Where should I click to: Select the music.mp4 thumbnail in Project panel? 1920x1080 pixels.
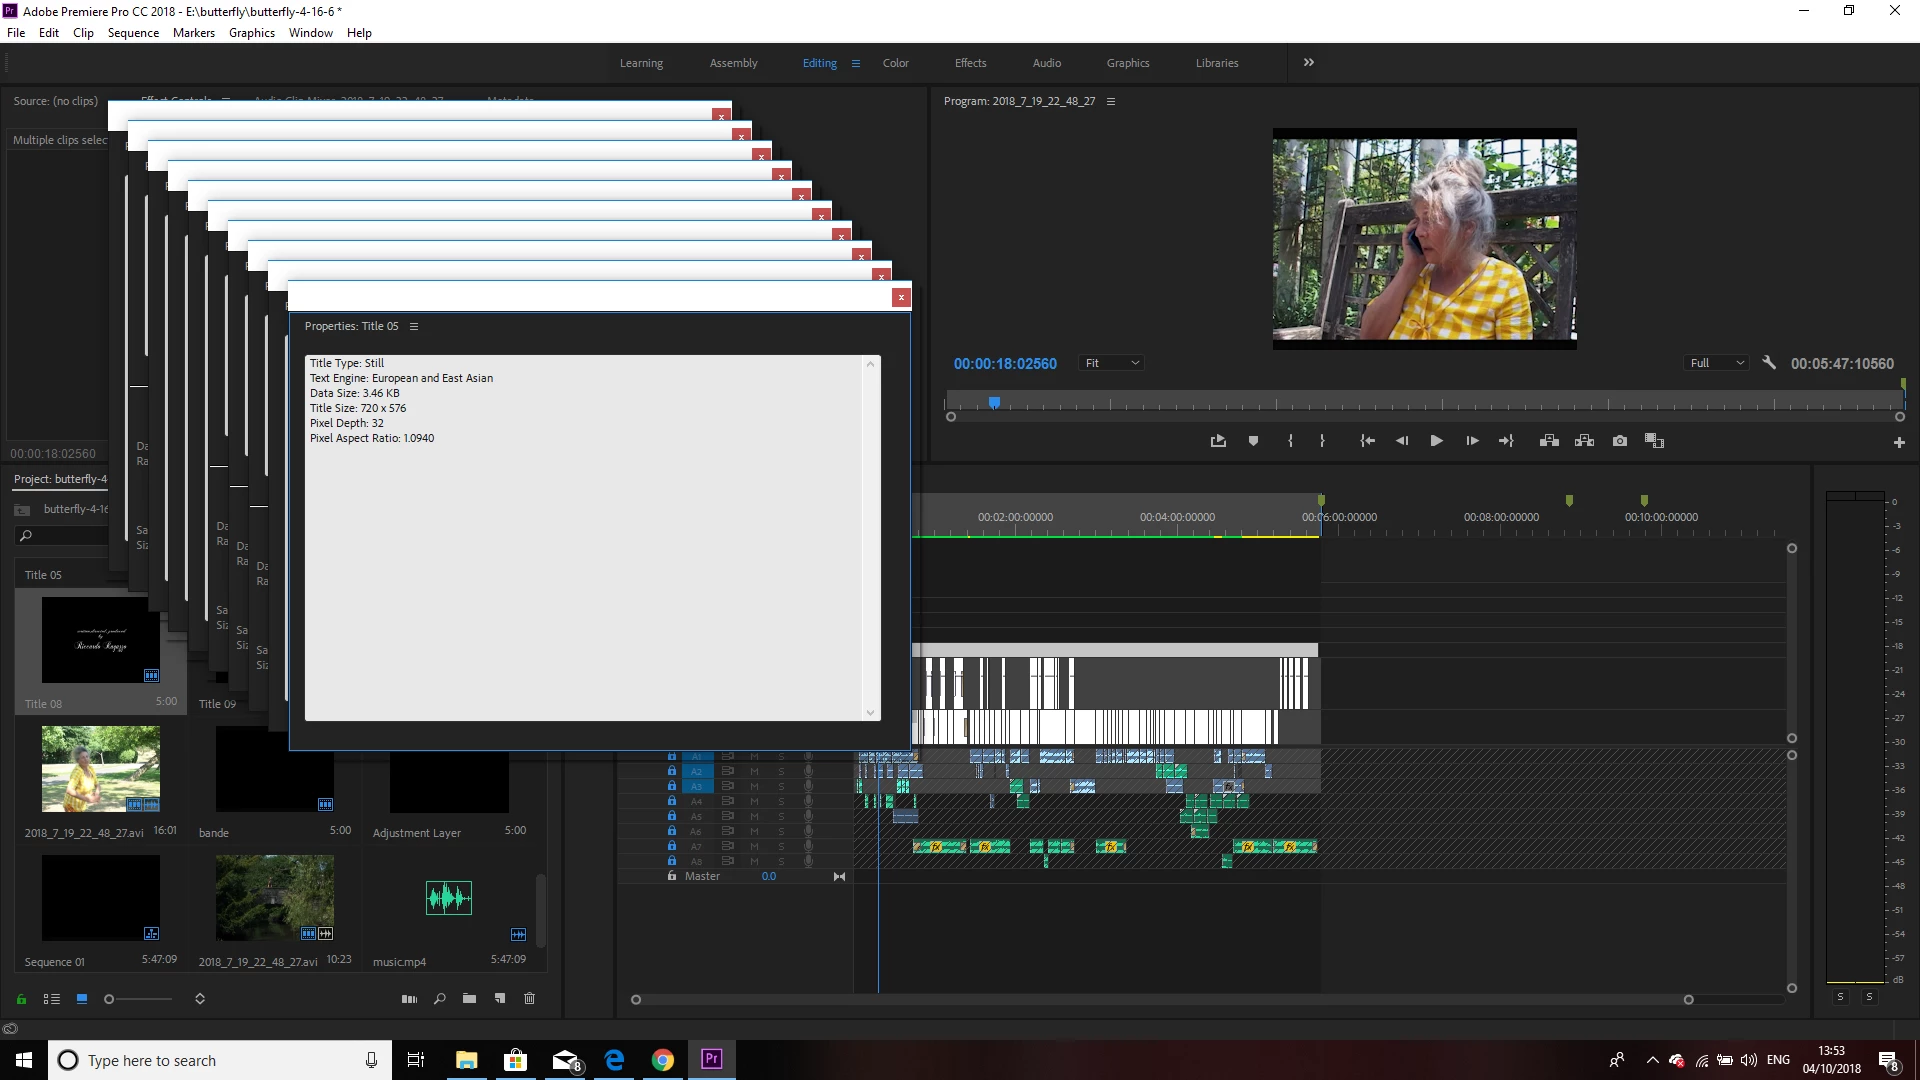[x=448, y=898]
